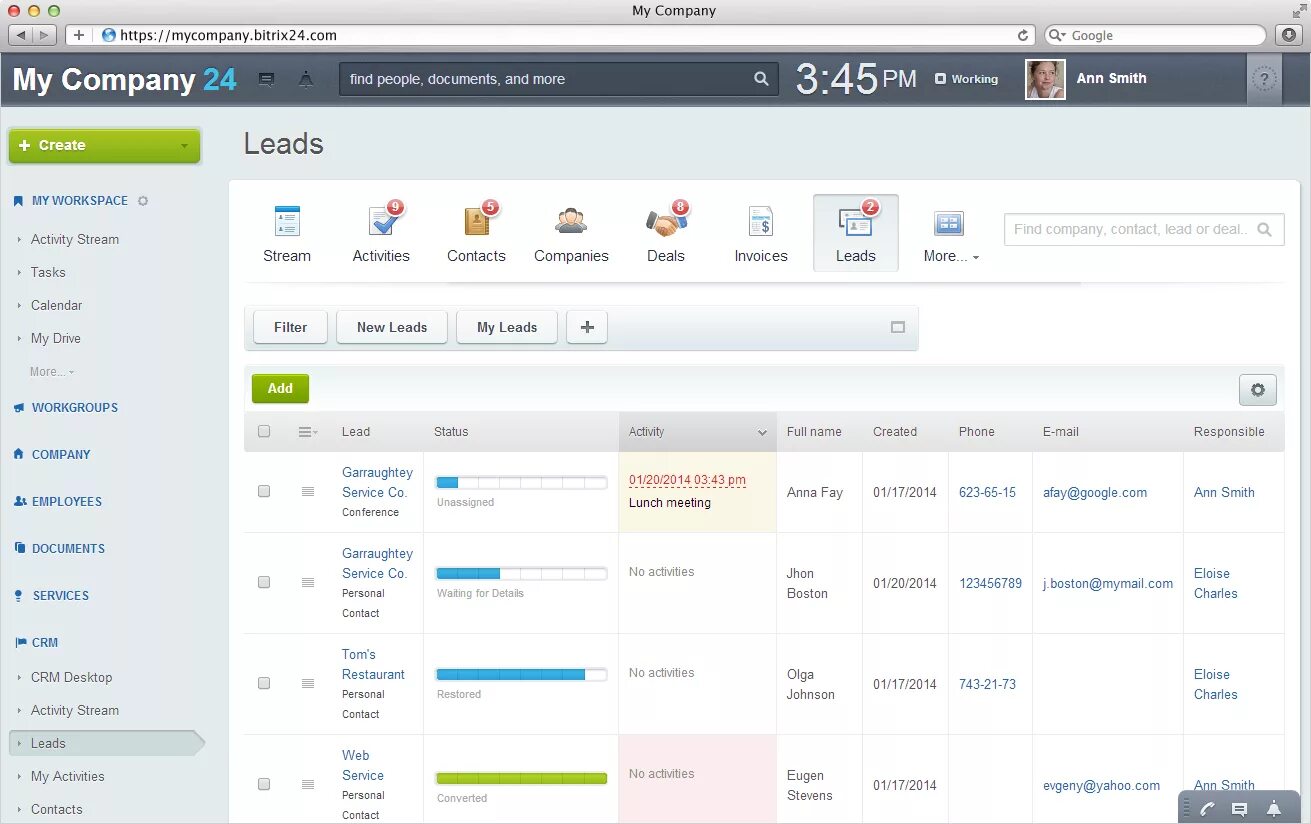Click search icon in CRM find field
The height and width of the screenshot is (824, 1311).
click(1264, 229)
